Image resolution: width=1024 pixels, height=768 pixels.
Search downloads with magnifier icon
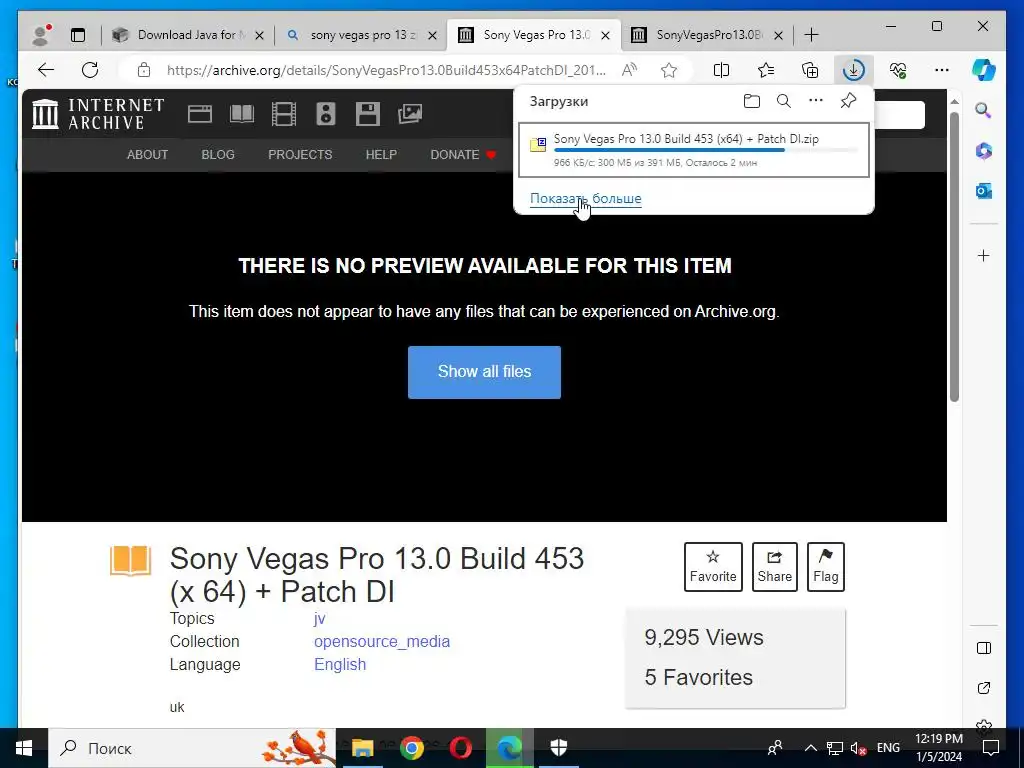pyautogui.click(x=784, y=101)
